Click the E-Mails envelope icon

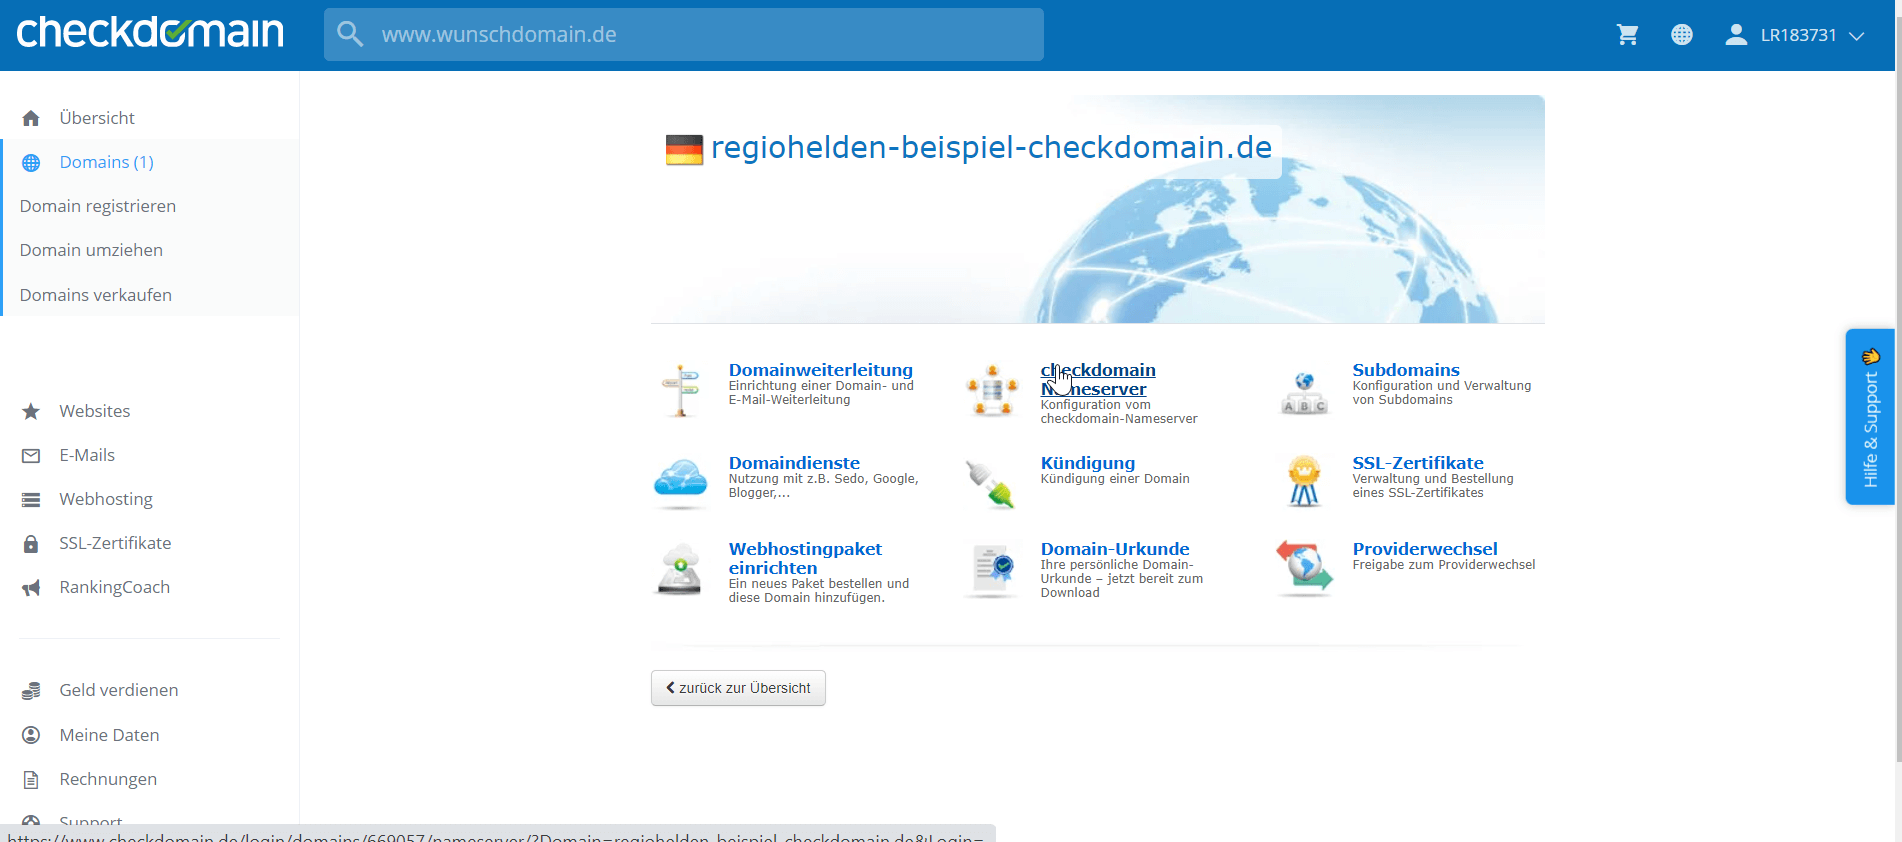coord(31,455)
